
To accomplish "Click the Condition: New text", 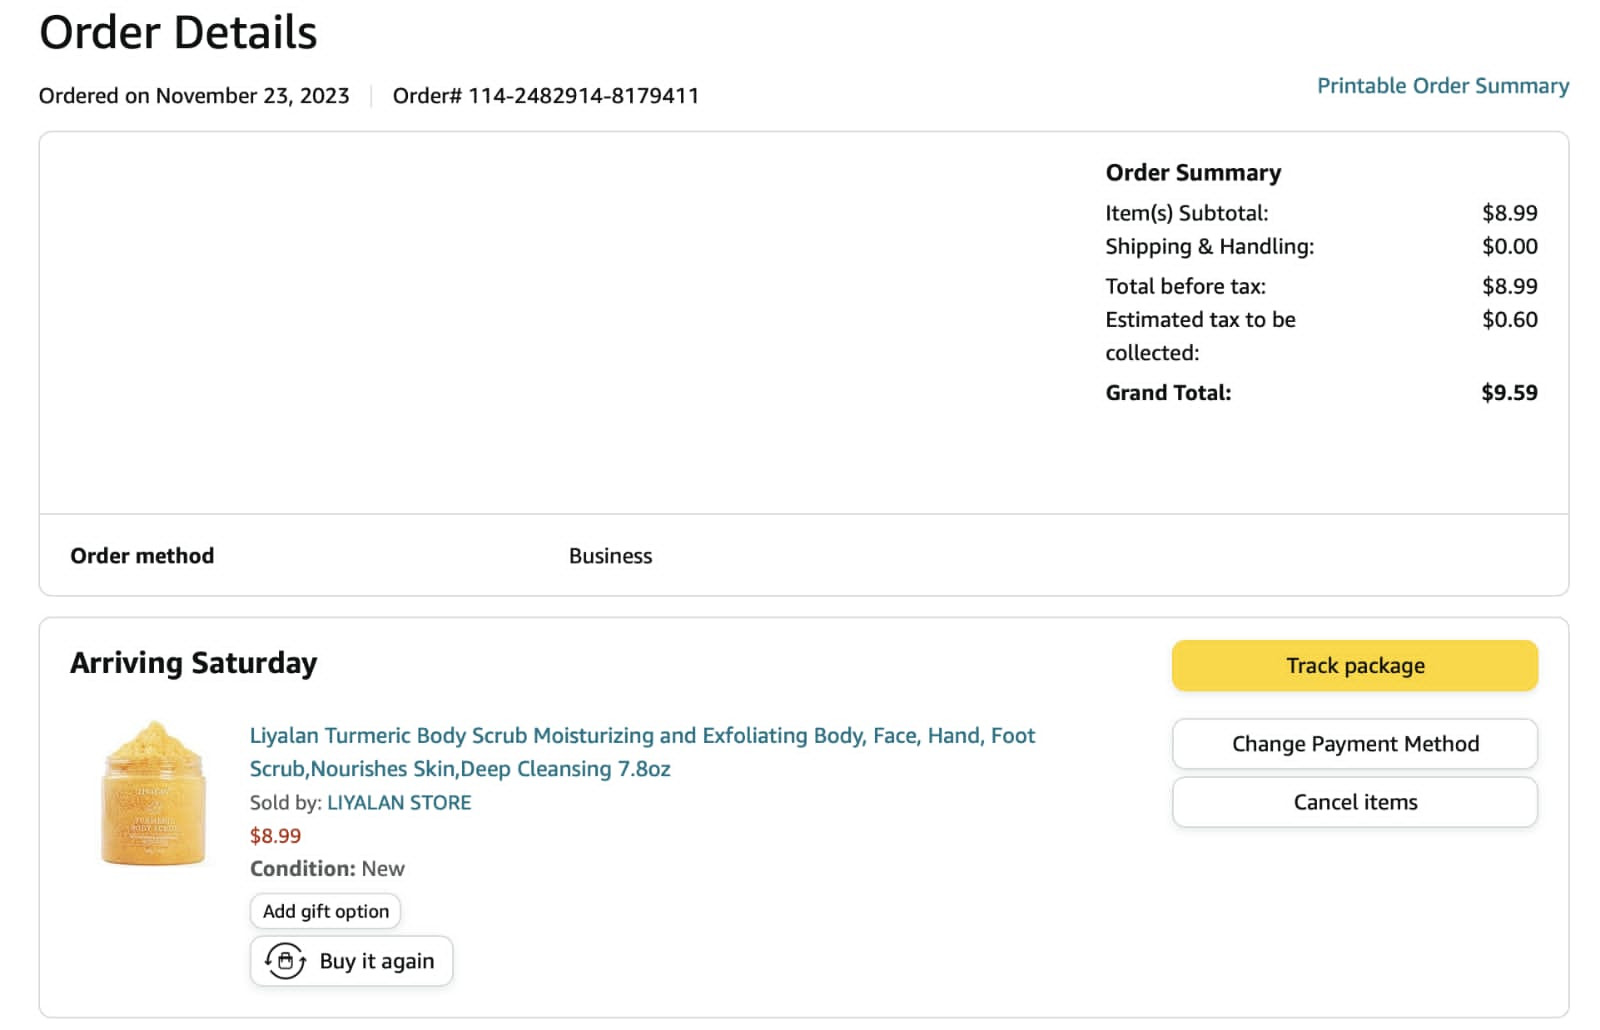I will click(x=327, y=869).
